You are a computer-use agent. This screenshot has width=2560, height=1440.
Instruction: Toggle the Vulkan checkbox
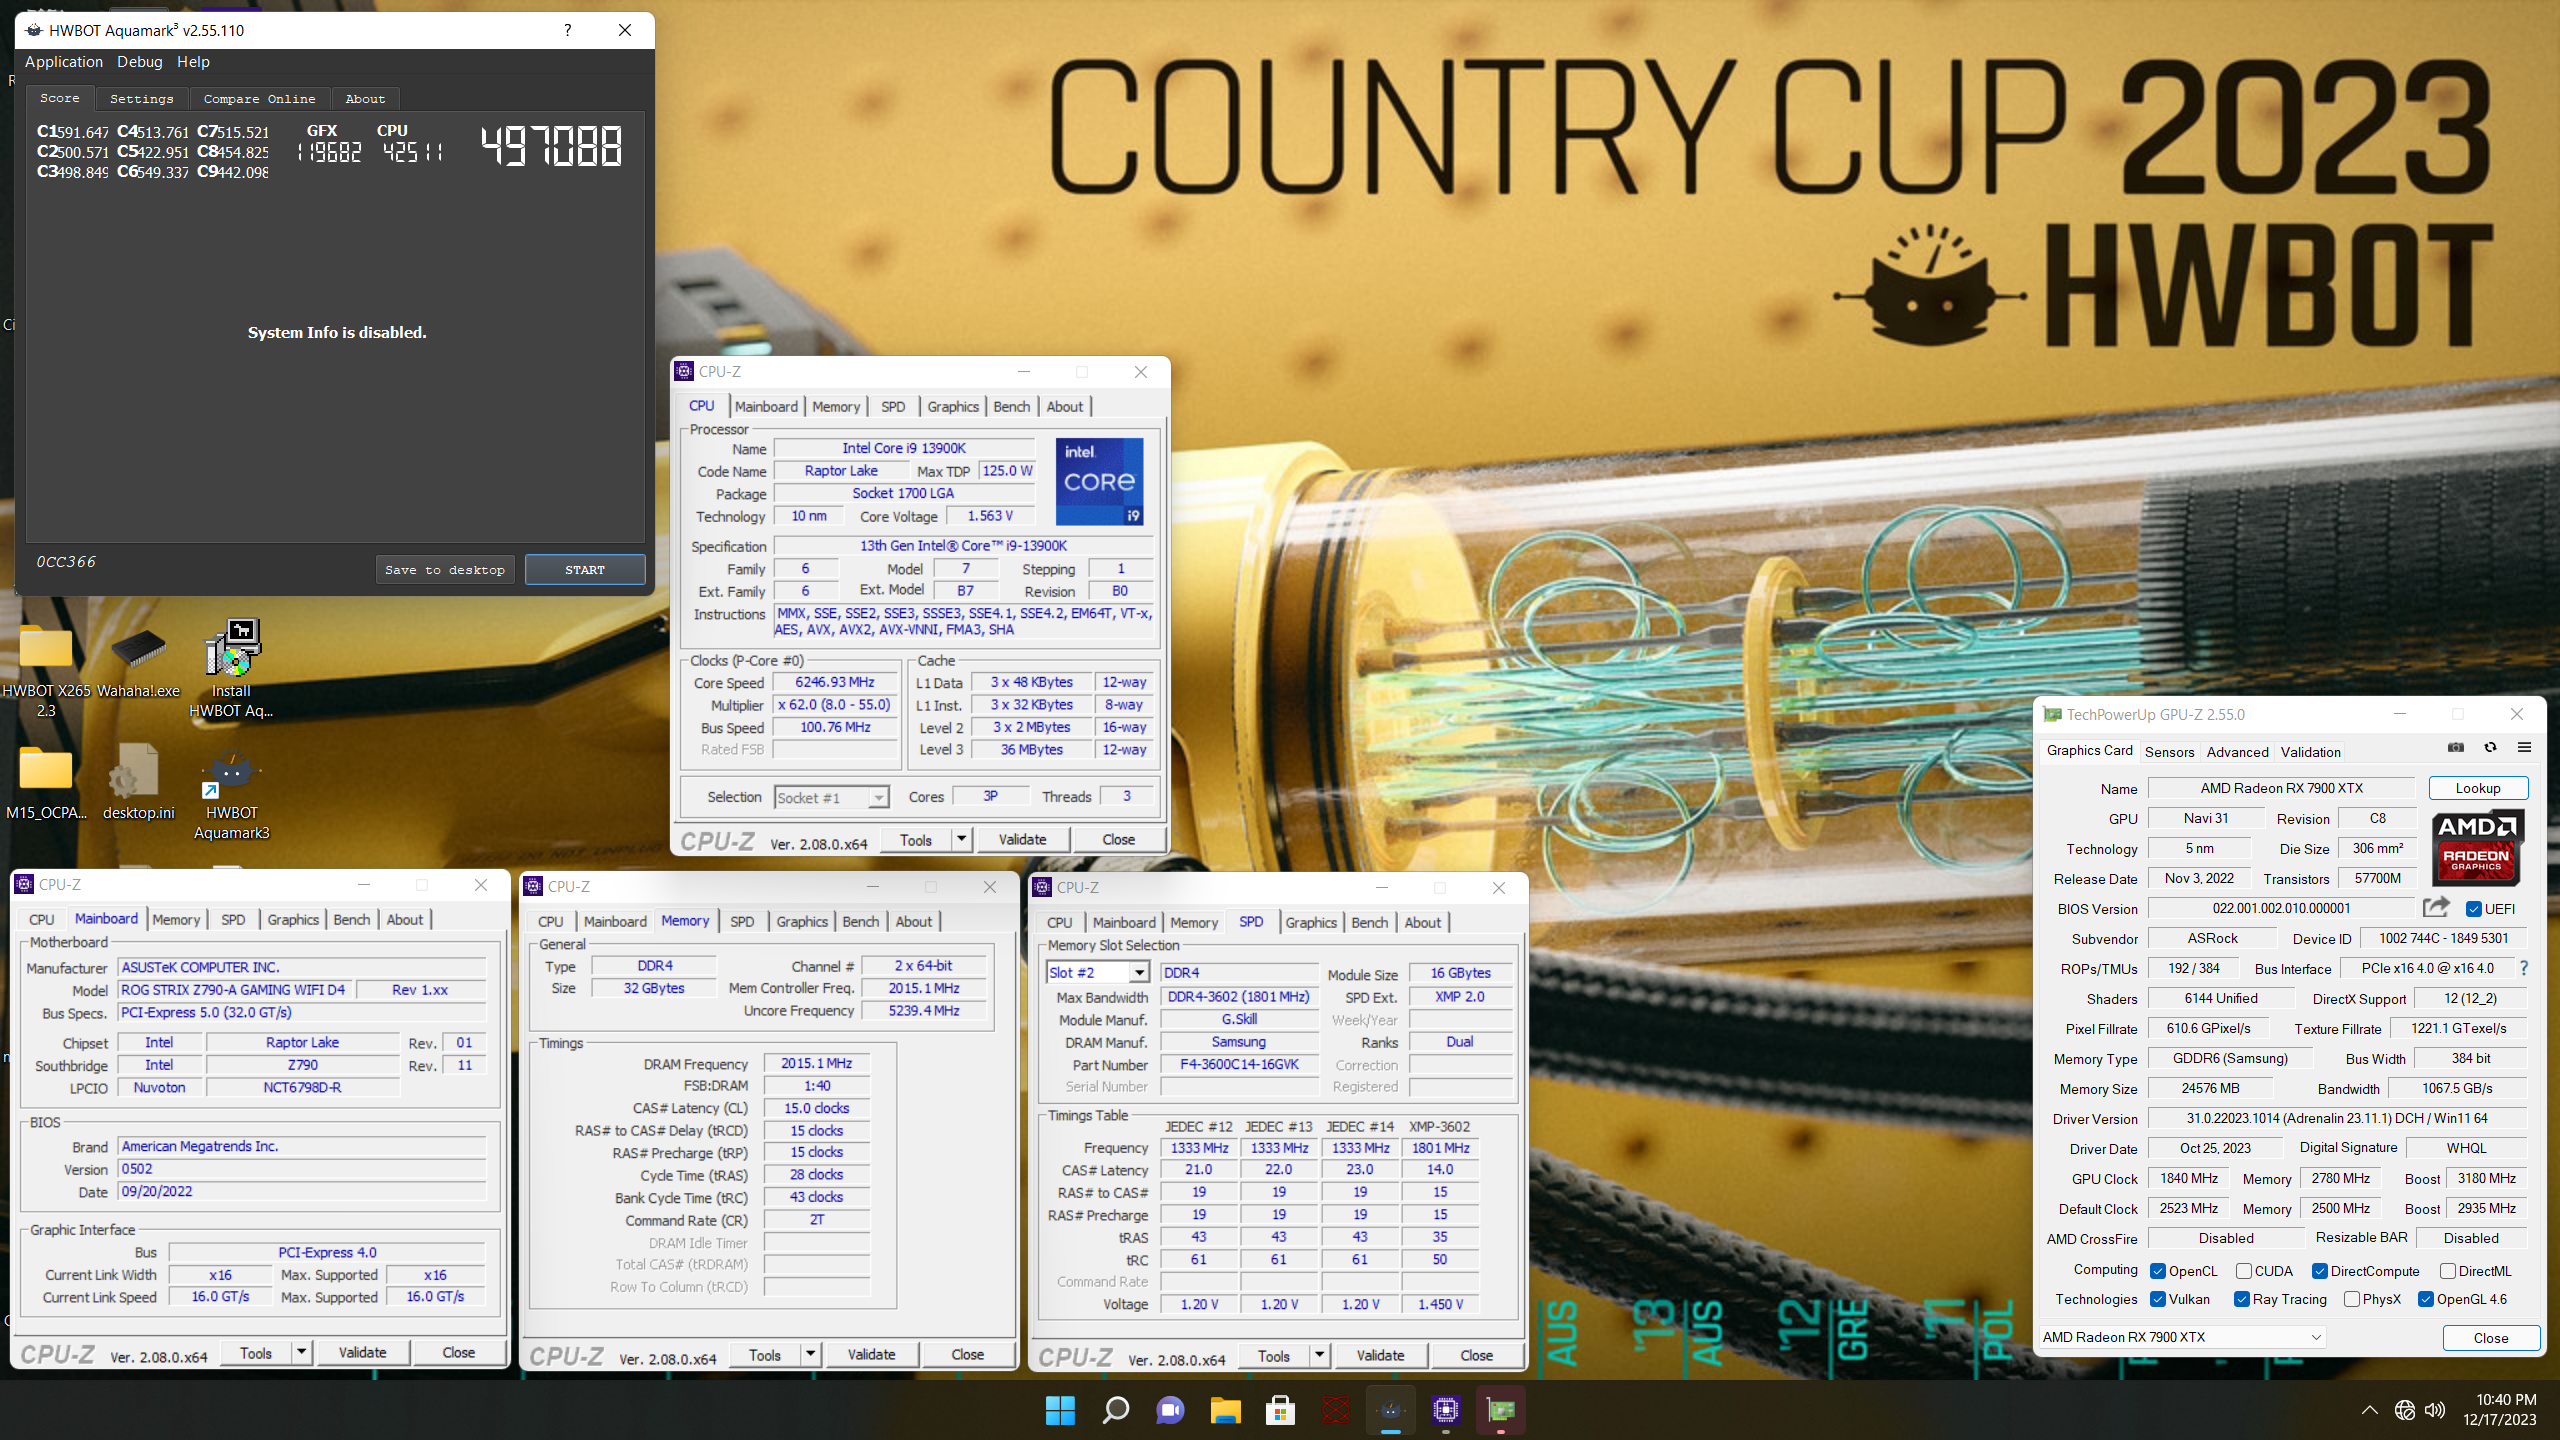(2158, 1299)
